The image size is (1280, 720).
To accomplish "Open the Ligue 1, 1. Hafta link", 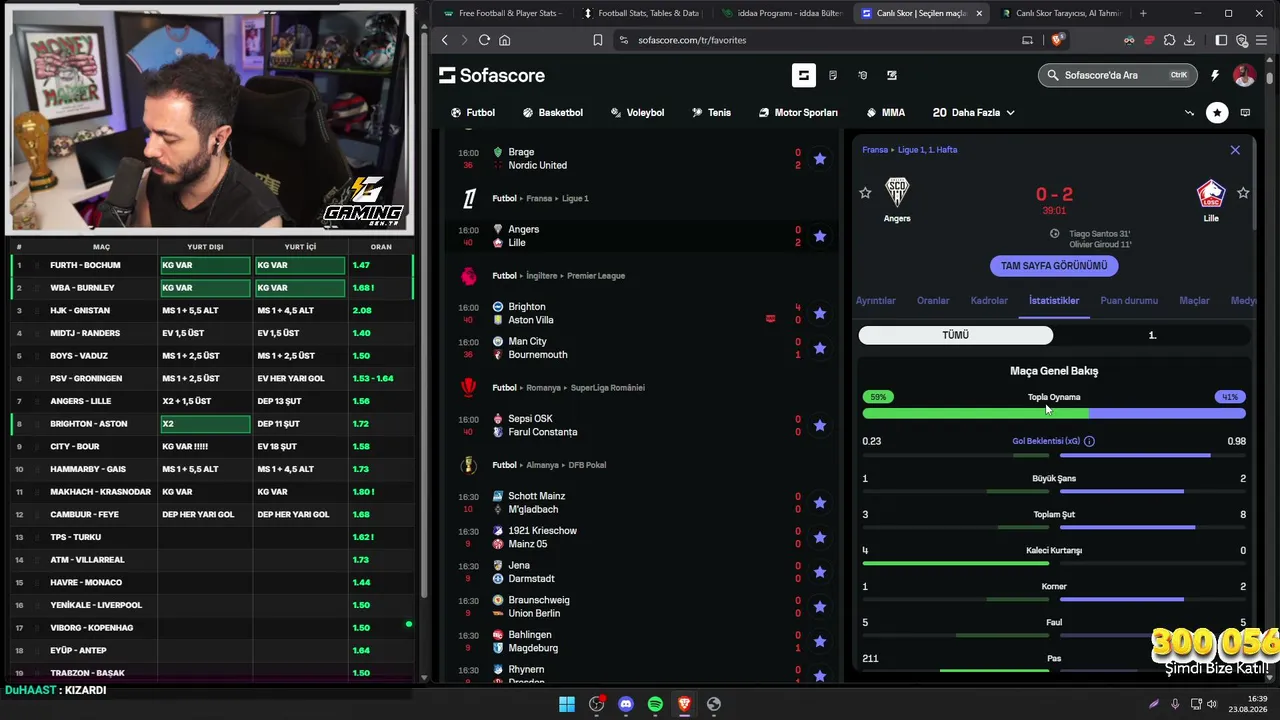I will [x=928, y=150].
